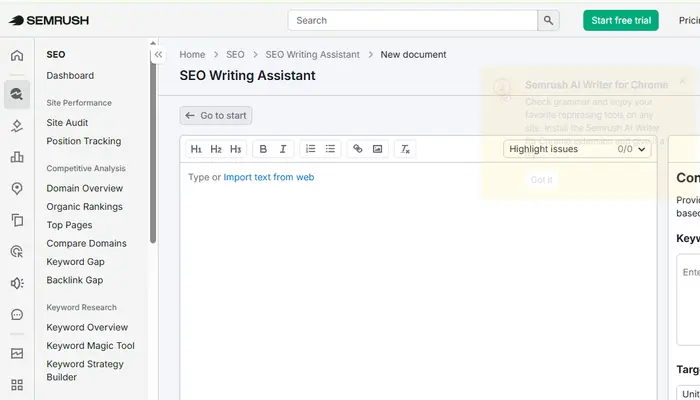Open the Home icon in sidebar
The width and height of the screenshot is (700, 400).
(17, 55)
